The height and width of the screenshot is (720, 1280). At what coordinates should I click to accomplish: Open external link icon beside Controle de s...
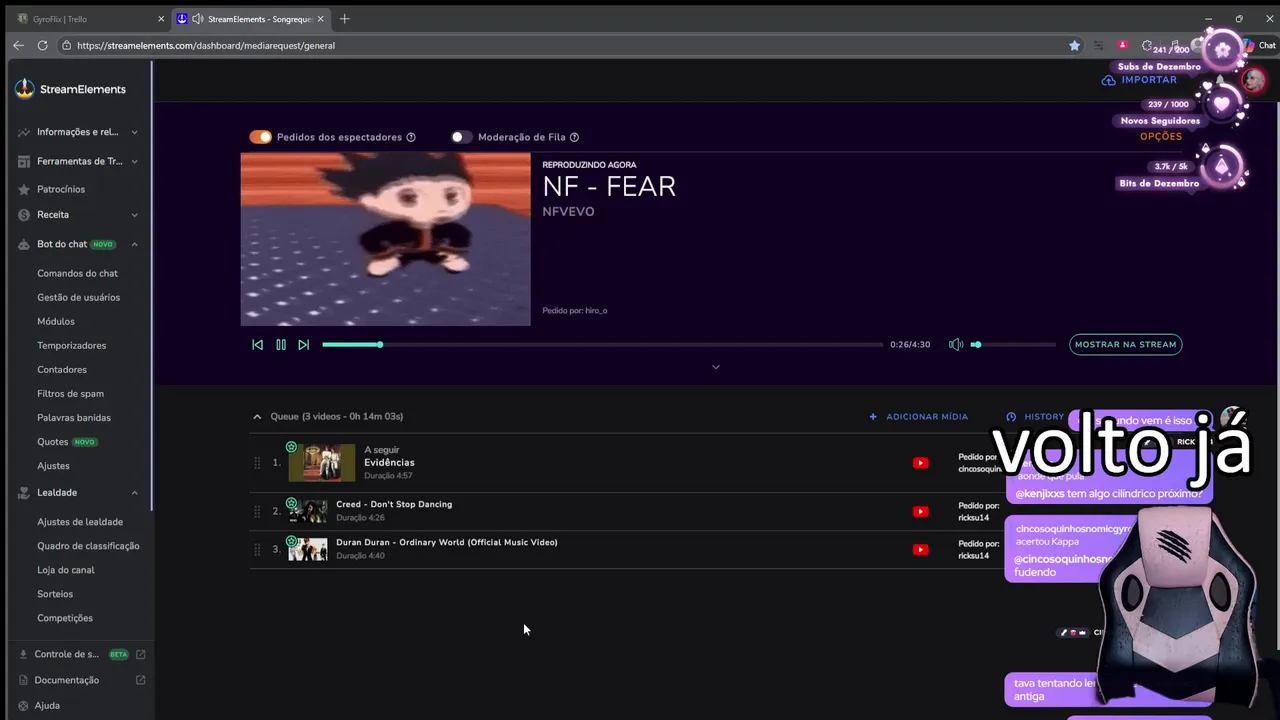click(141, 654)
